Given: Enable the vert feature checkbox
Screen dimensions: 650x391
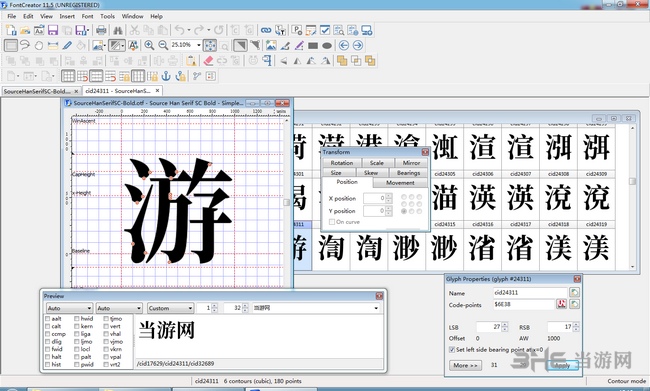Looking at the screenshot, I should point(106,326).
